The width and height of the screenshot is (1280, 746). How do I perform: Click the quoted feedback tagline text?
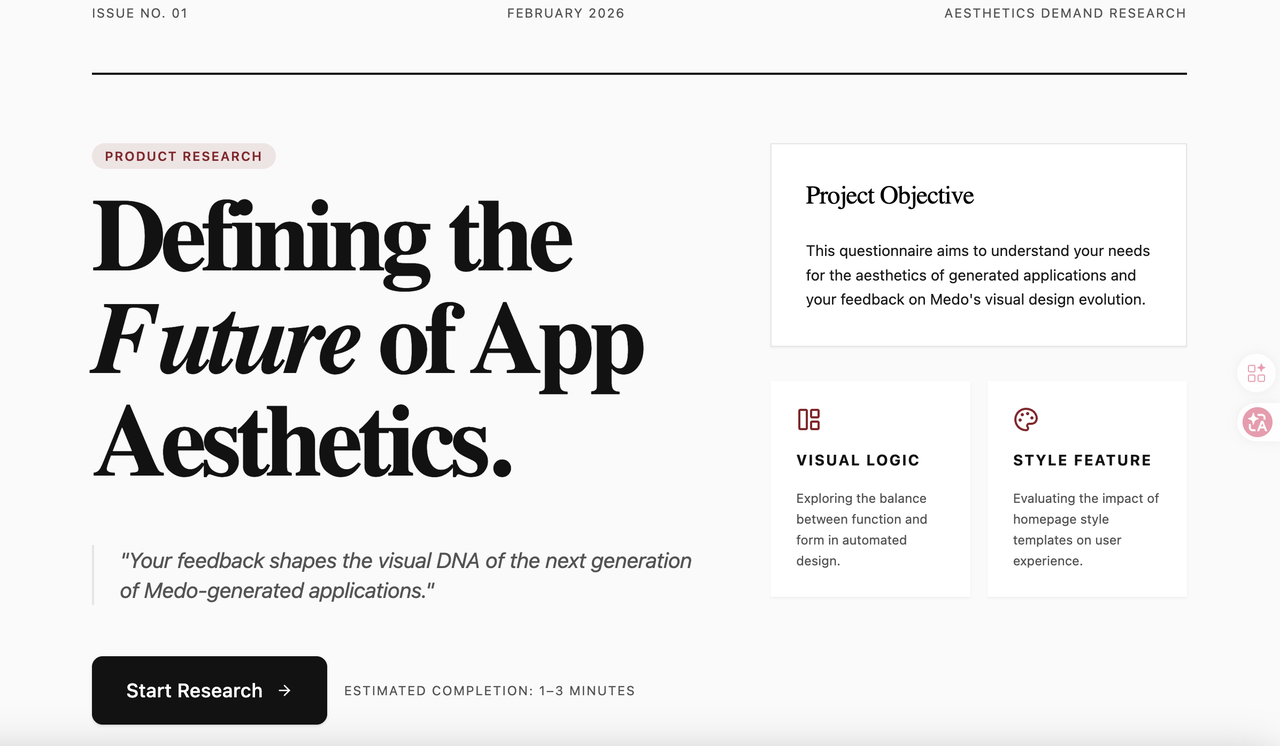tap(405, 575)
